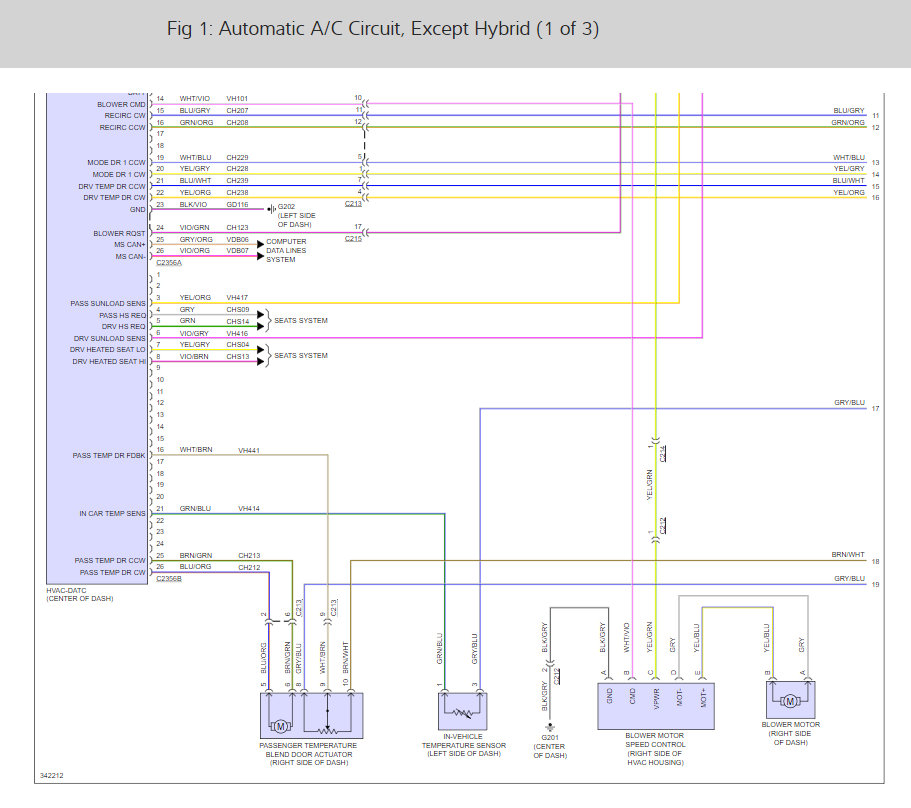Click the RECIRC CCW pin label
911x808 pixels.
[x=122, y=127]
